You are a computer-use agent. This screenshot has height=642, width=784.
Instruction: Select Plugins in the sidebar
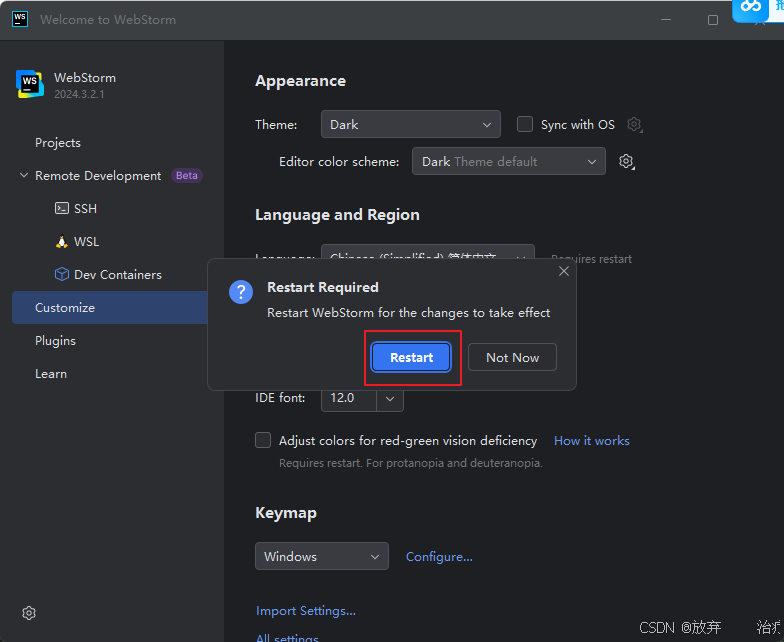click(x=55, y=340)
